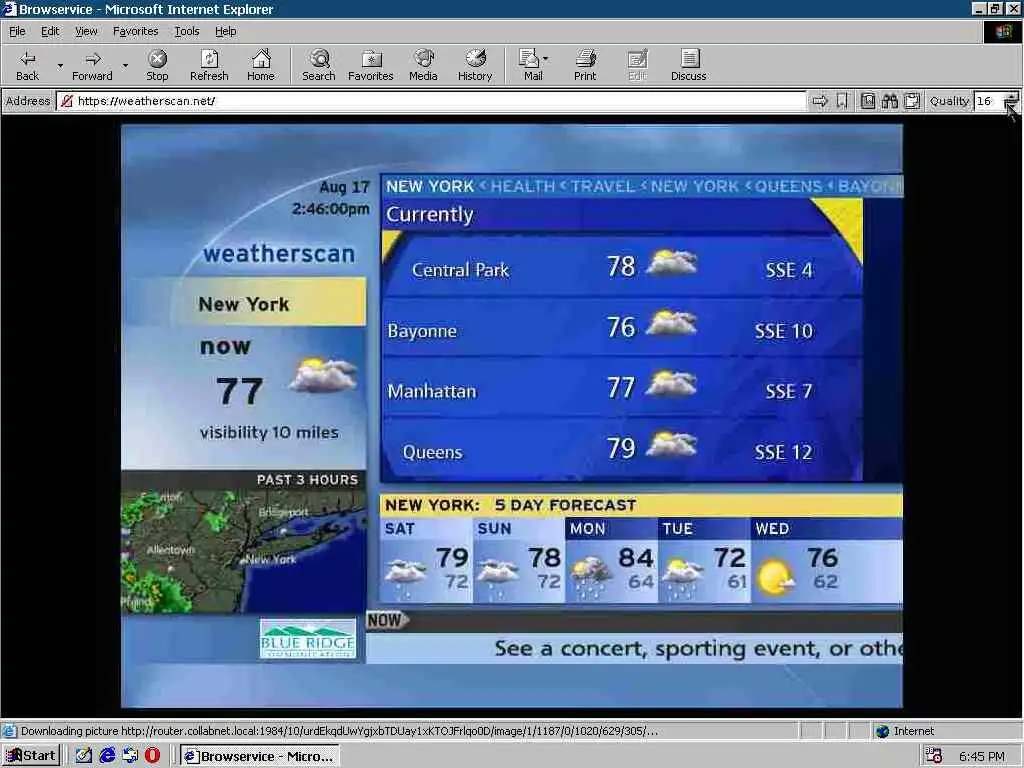Click the Go arrow beside the address bar
Image resolution: width=1024 pixels, height=768 pixels.
(x=820, y=101)
